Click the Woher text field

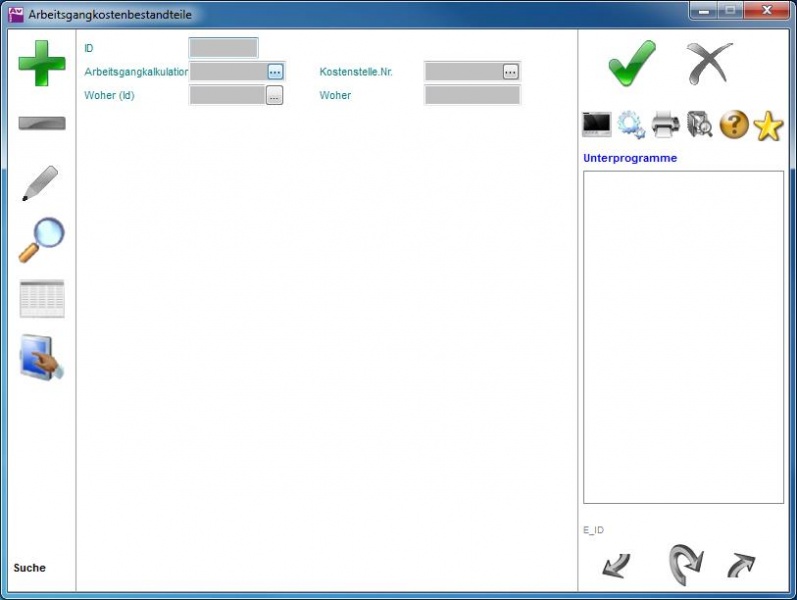coord(472,96)
